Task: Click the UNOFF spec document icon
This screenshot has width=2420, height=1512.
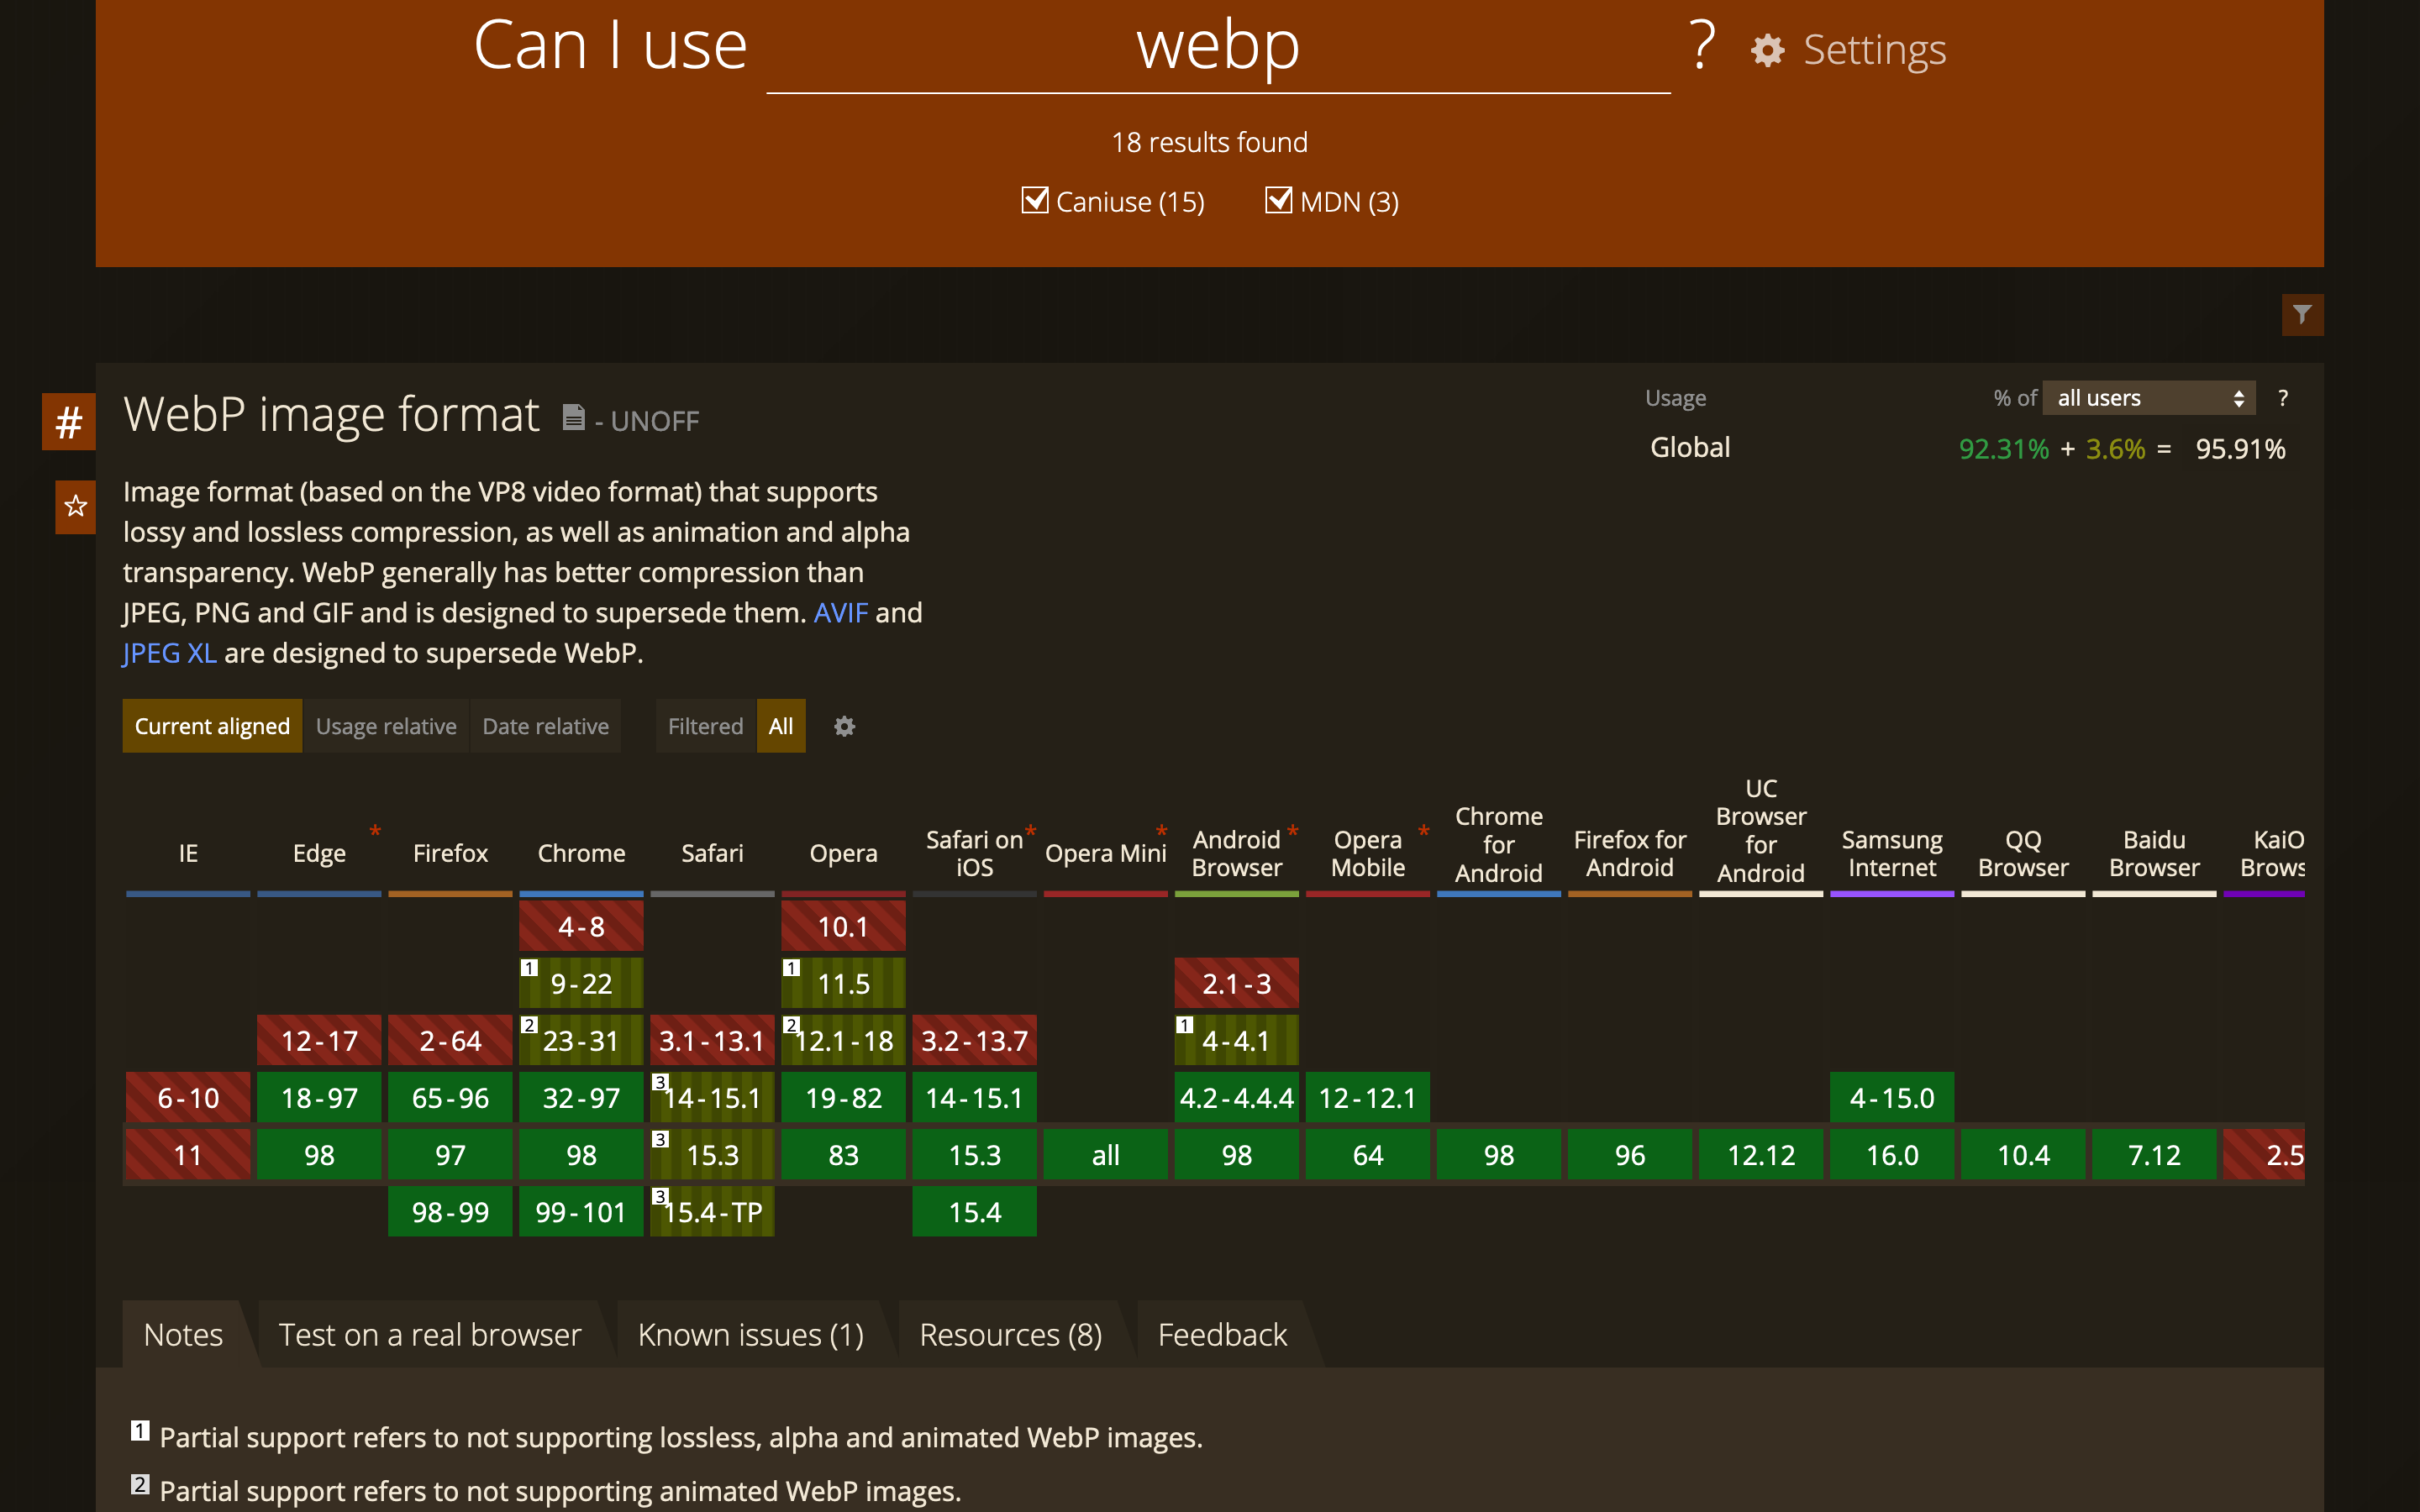Action: (x=573, y=417)
